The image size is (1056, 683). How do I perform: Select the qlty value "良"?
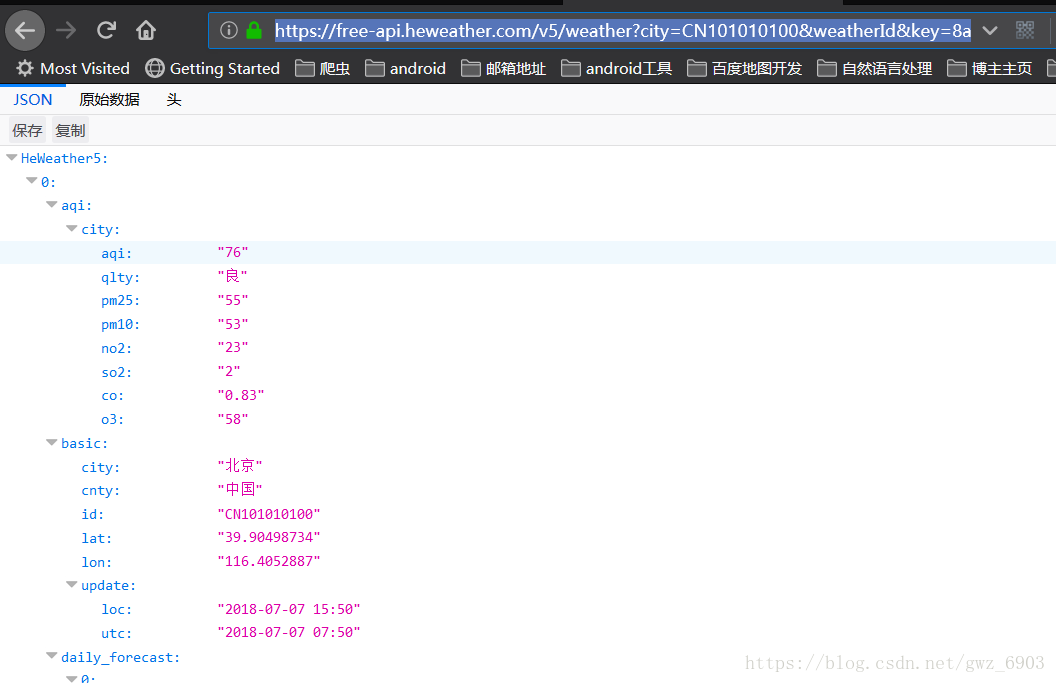232,276
